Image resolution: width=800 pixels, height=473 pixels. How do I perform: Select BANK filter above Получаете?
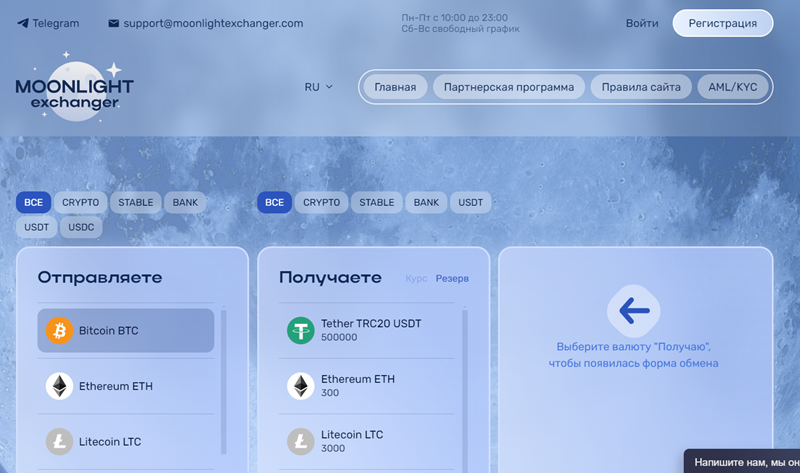tap(426, 203)
